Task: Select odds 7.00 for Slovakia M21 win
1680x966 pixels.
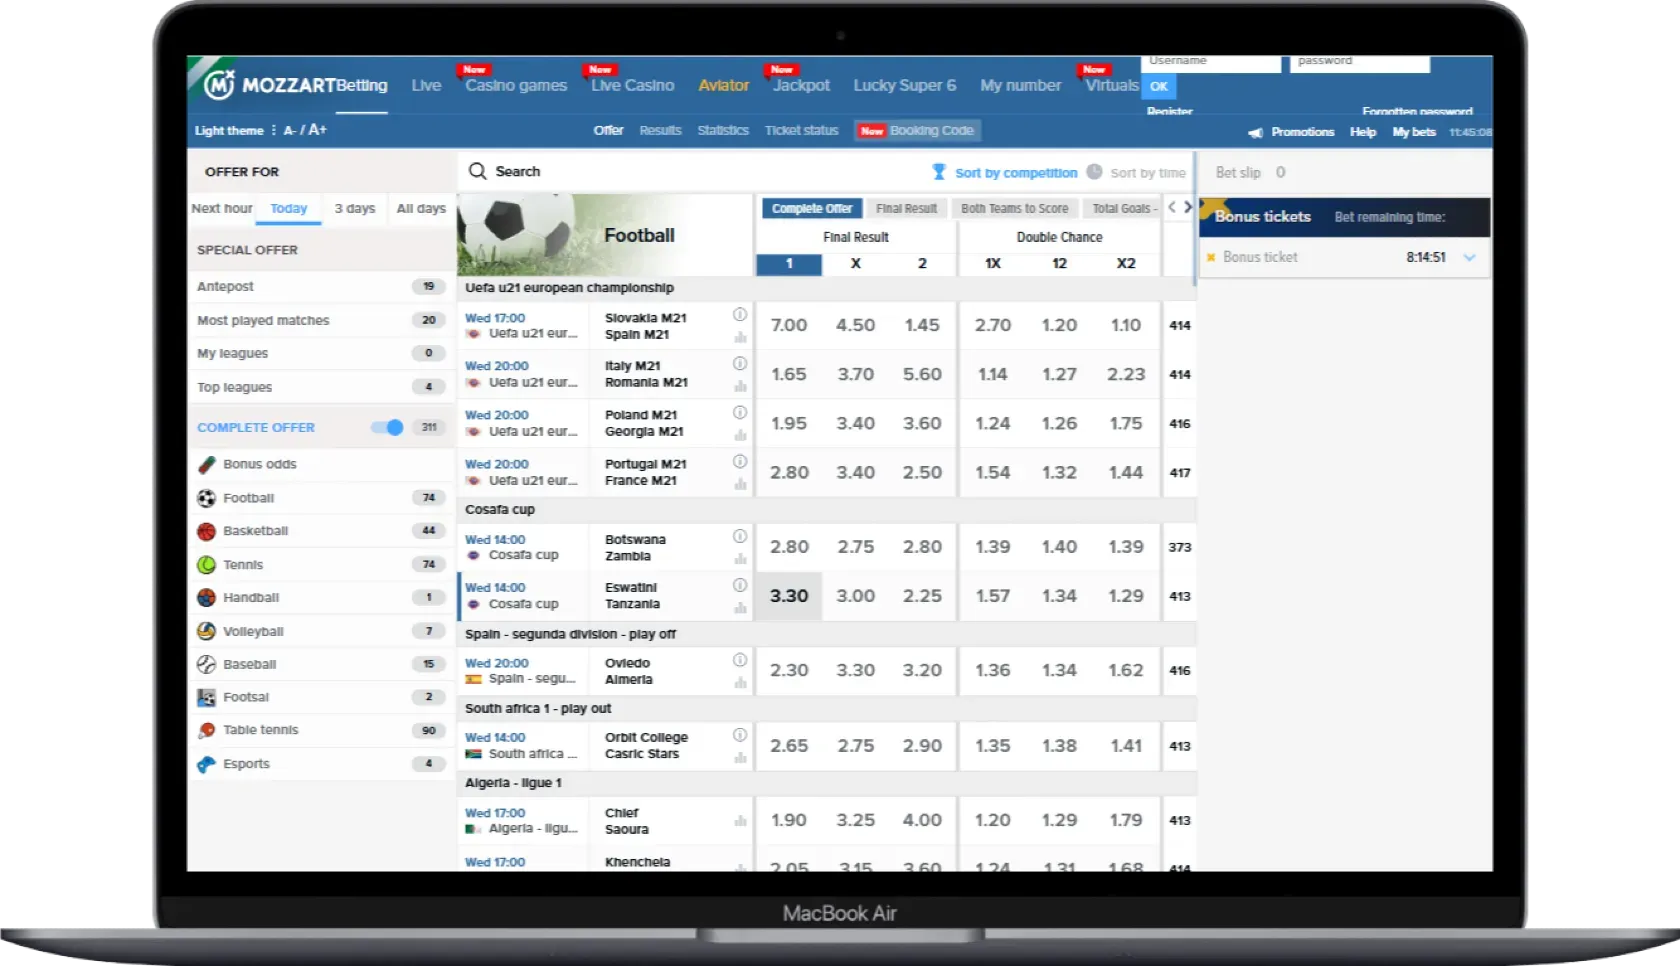Action: [789, 325]
